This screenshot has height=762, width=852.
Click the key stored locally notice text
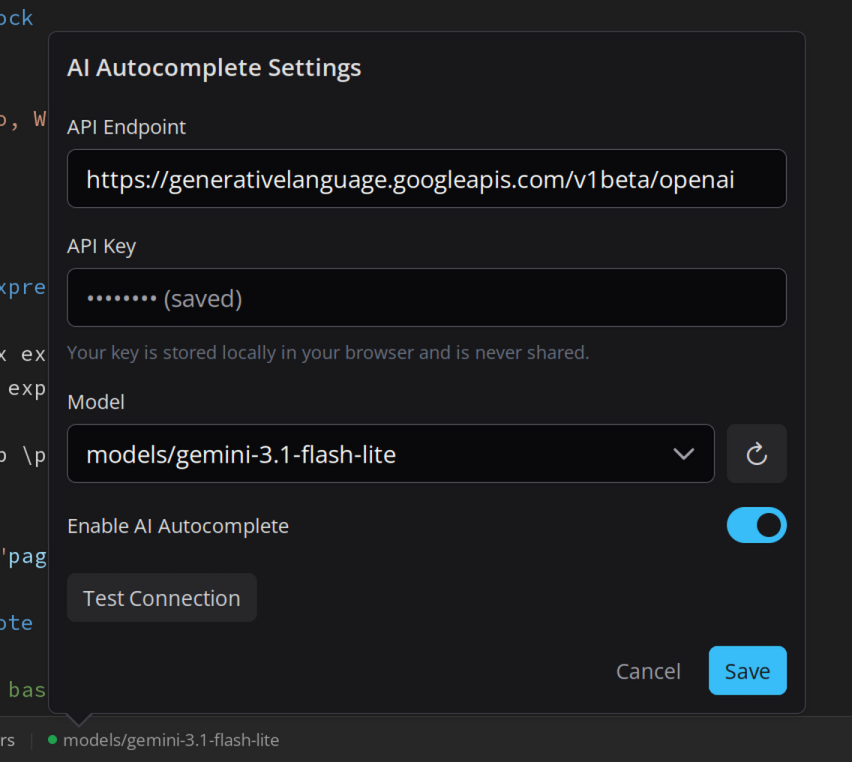(x=328, y=353)
